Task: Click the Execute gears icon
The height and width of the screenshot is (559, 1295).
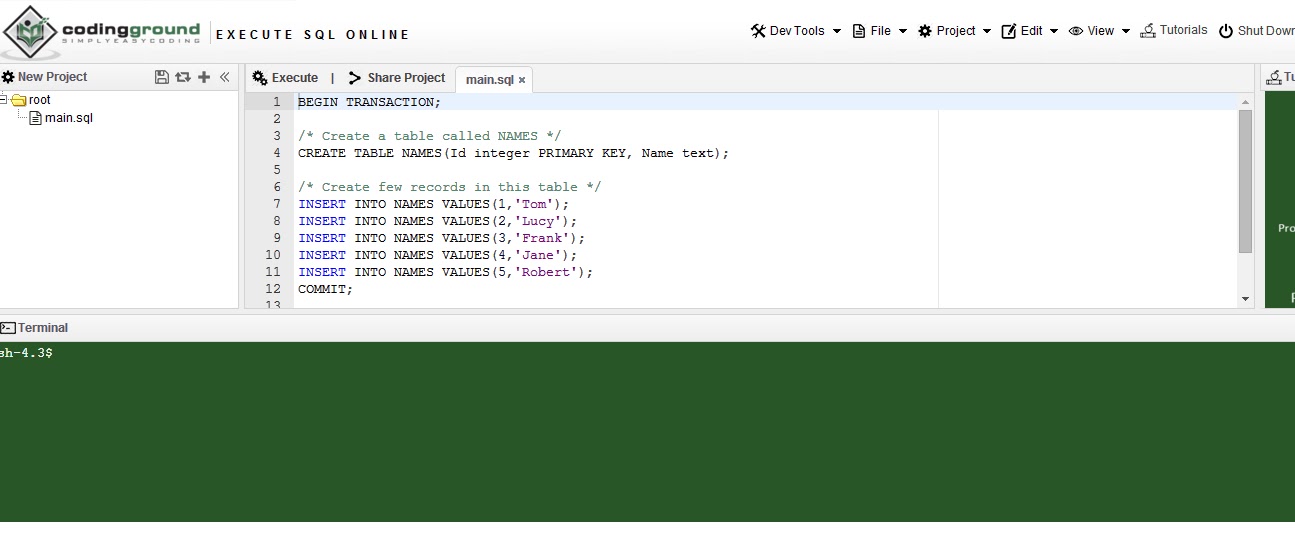Action: 260,78
